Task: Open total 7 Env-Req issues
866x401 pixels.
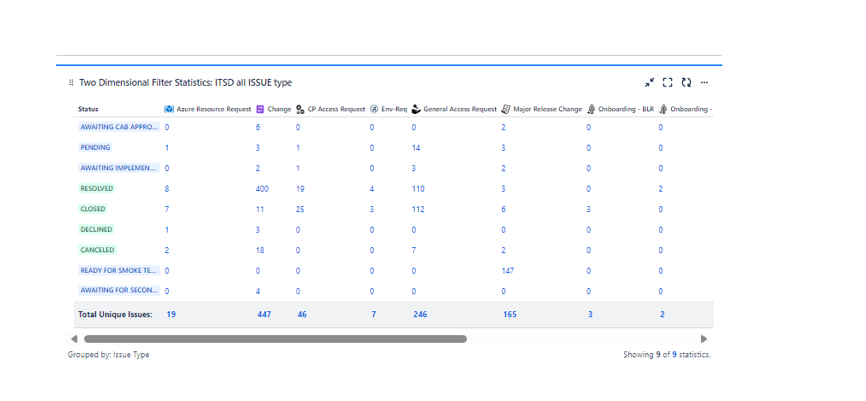Action: click(x=374, y=314)
